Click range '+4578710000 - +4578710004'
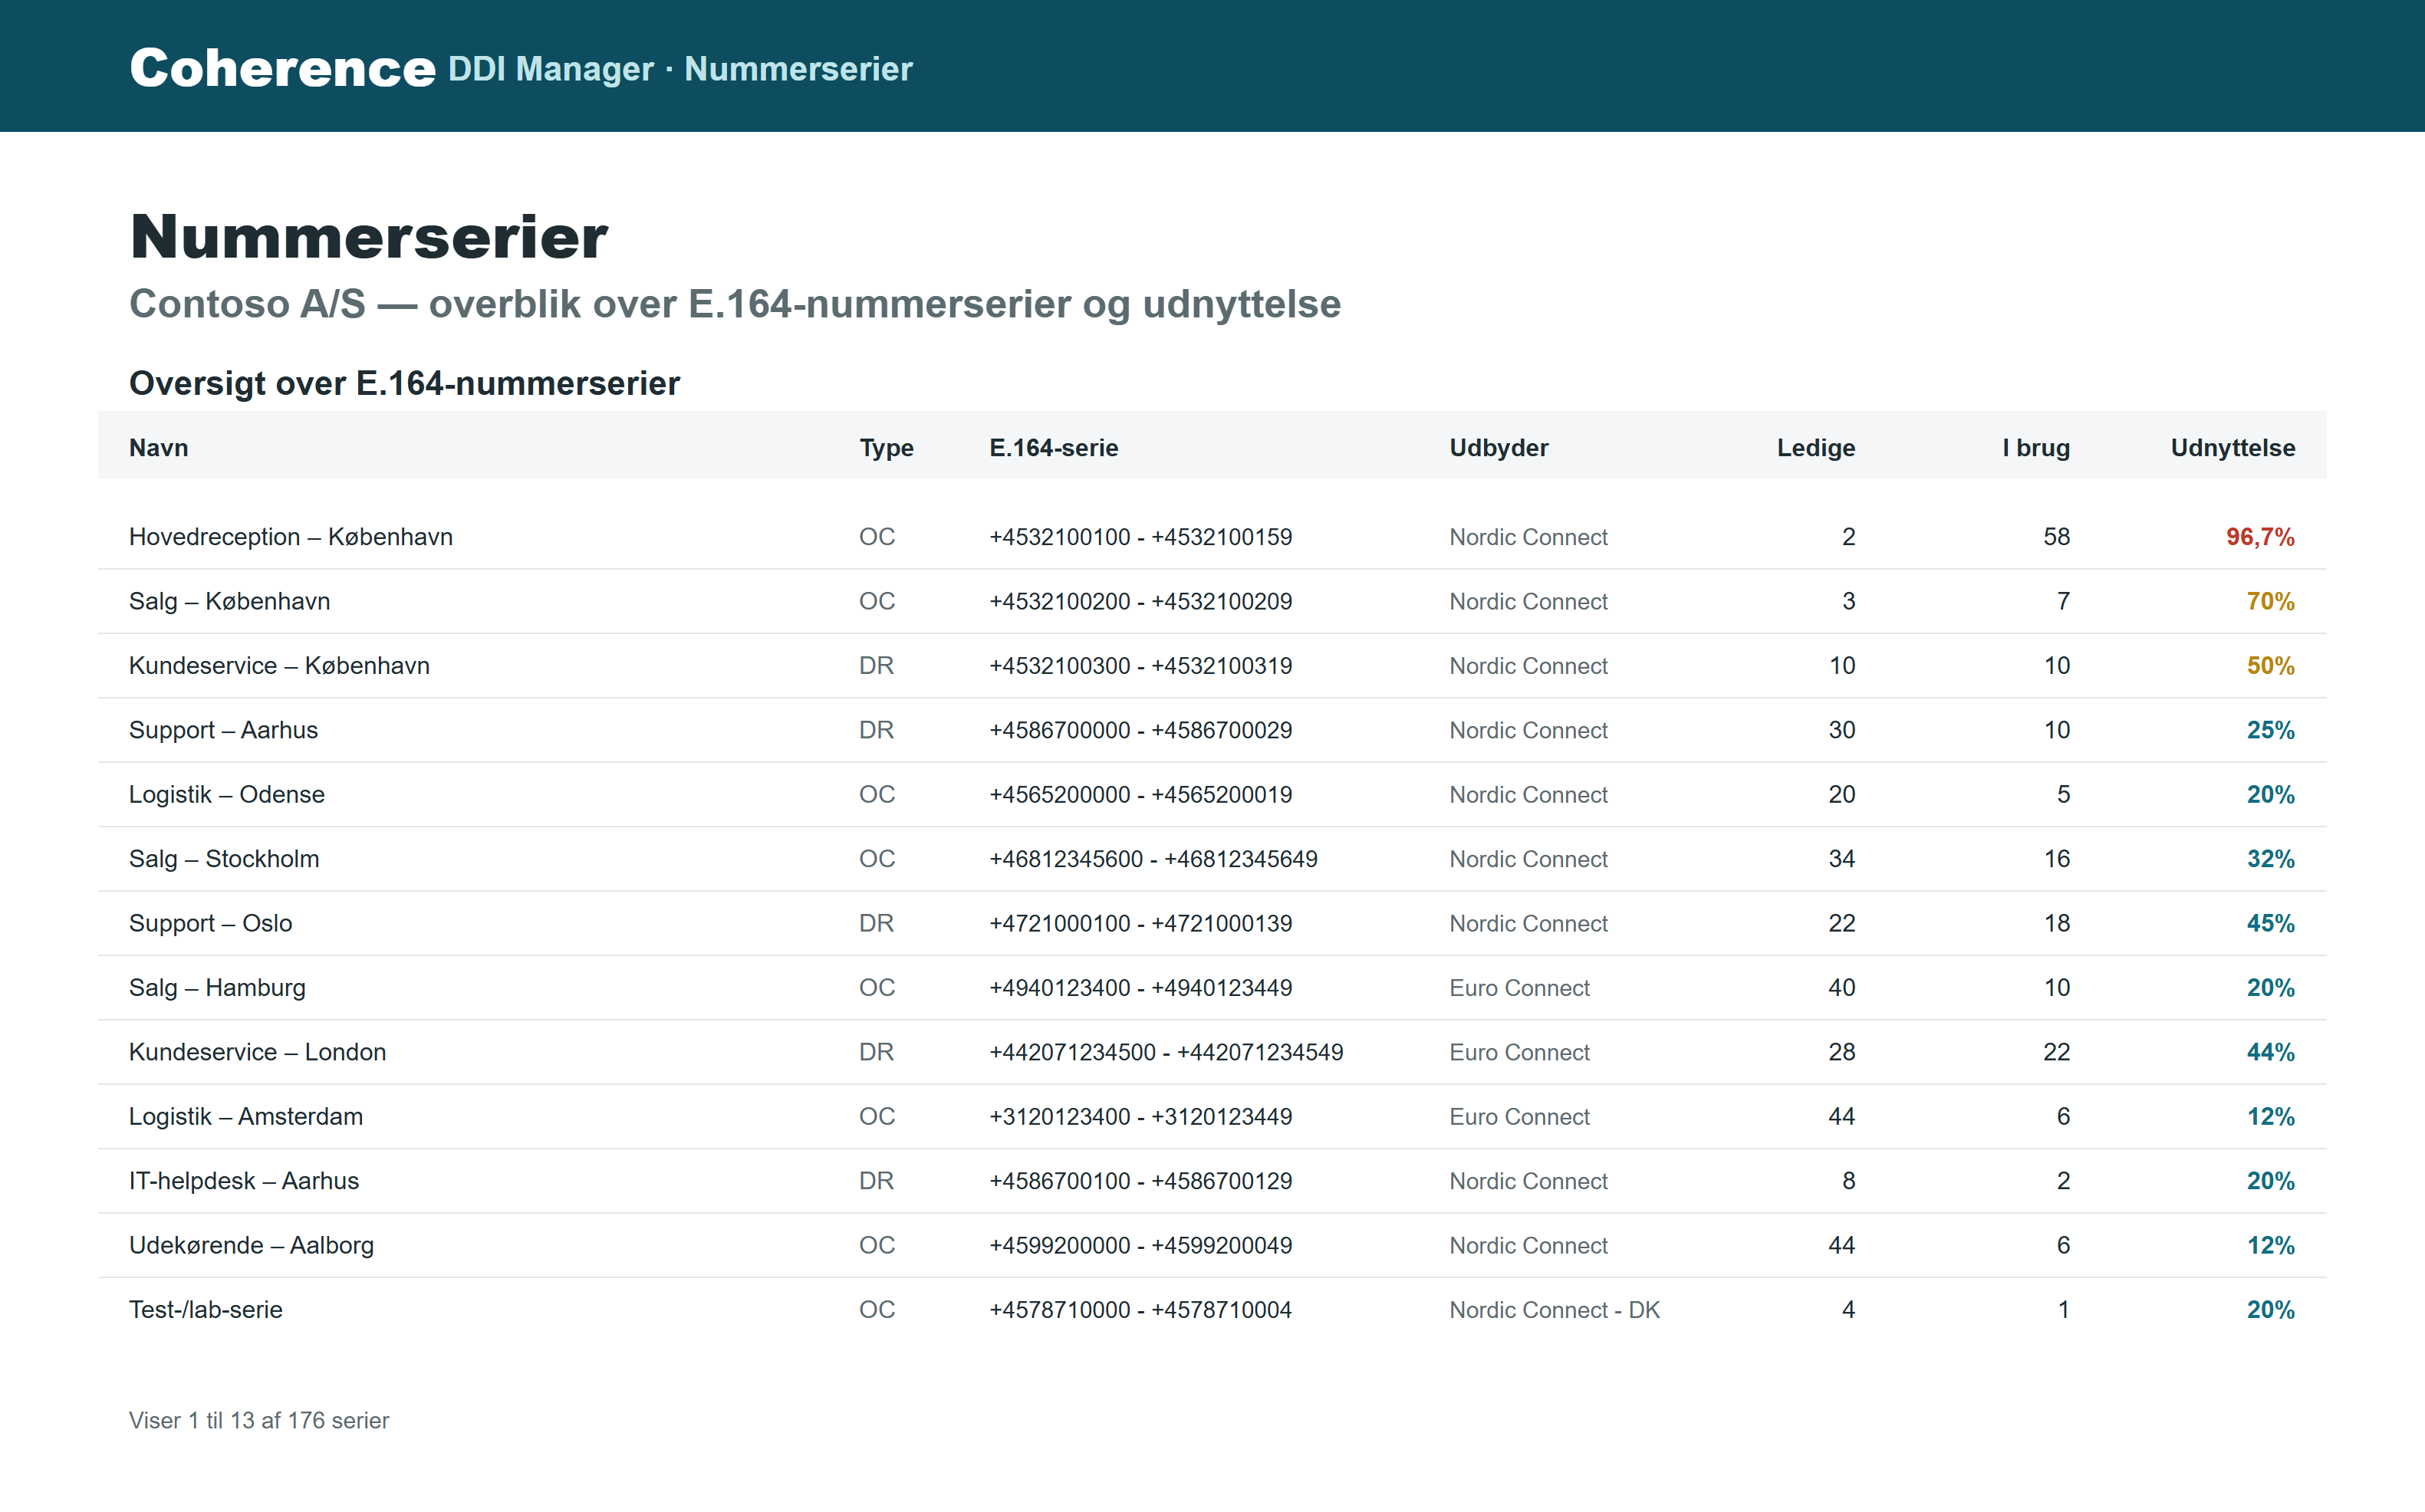The width and height of the screenshot is (2425, 1512). tap(1140, 1309)
